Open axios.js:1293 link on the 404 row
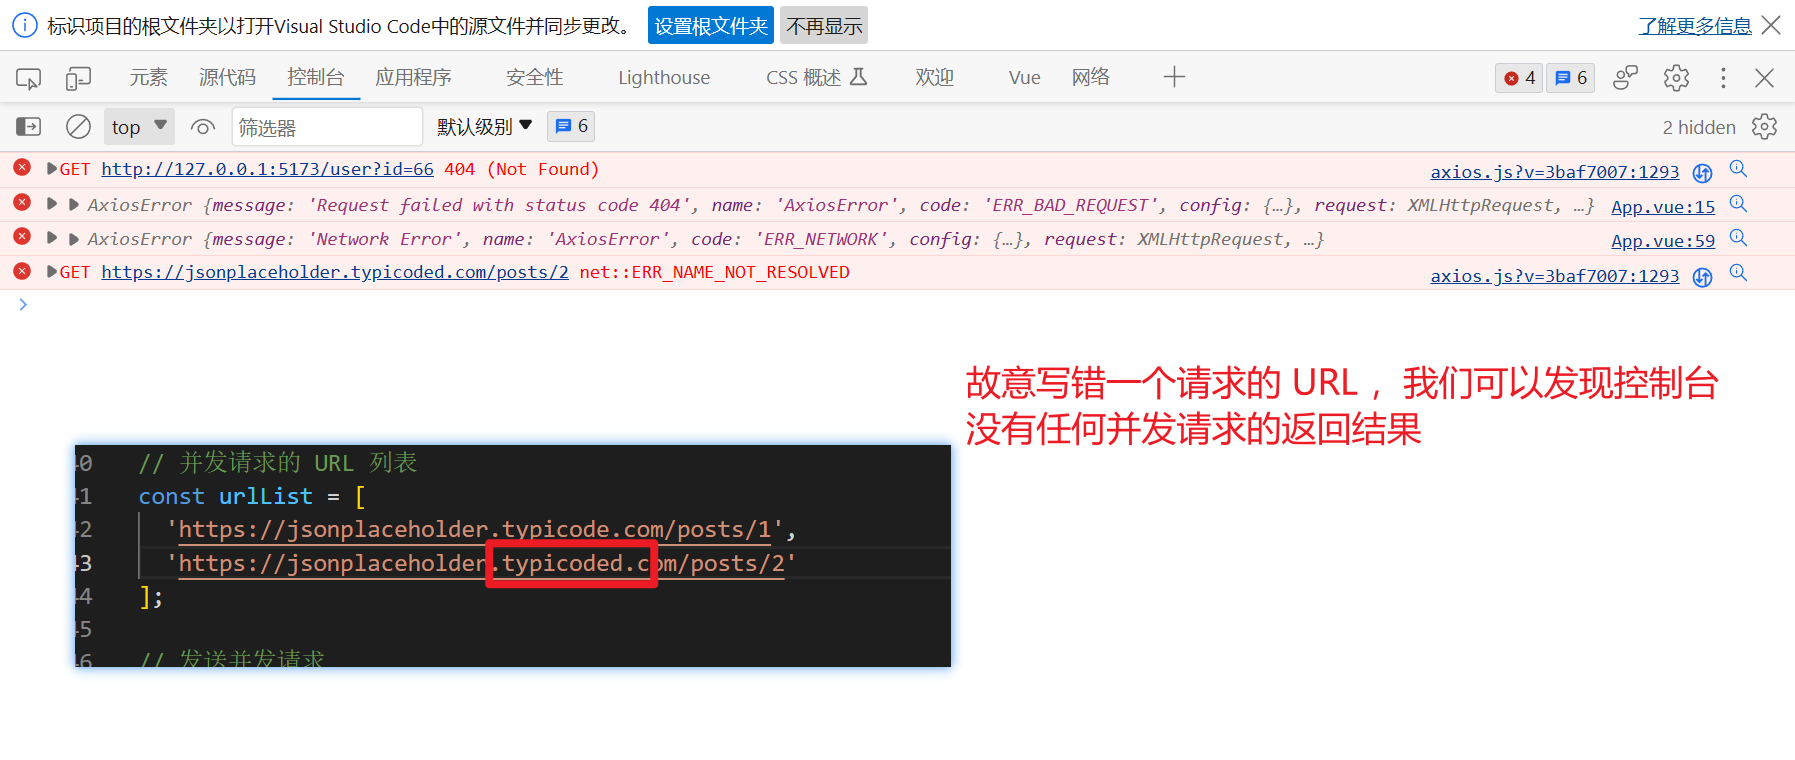Image resolution: width=1795 pixels, height=760 pixels. (1555, 172)
